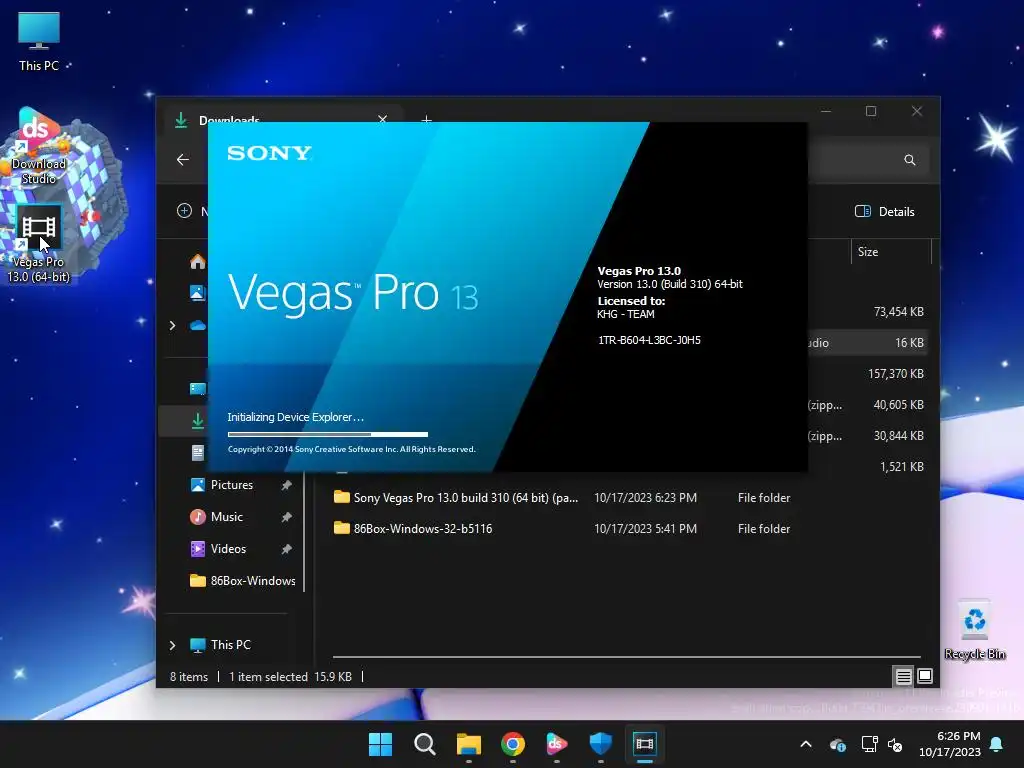
Task: Click the 30,844 KB size cell
Action: [x=899, y=436]
